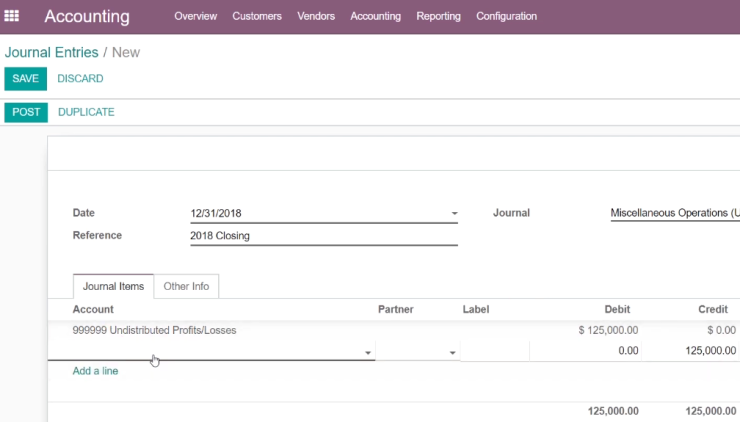This screenshot has height=422, width=740.
Task: Save the journal entry
Action: pyautogui.click(x=25, y=78)
